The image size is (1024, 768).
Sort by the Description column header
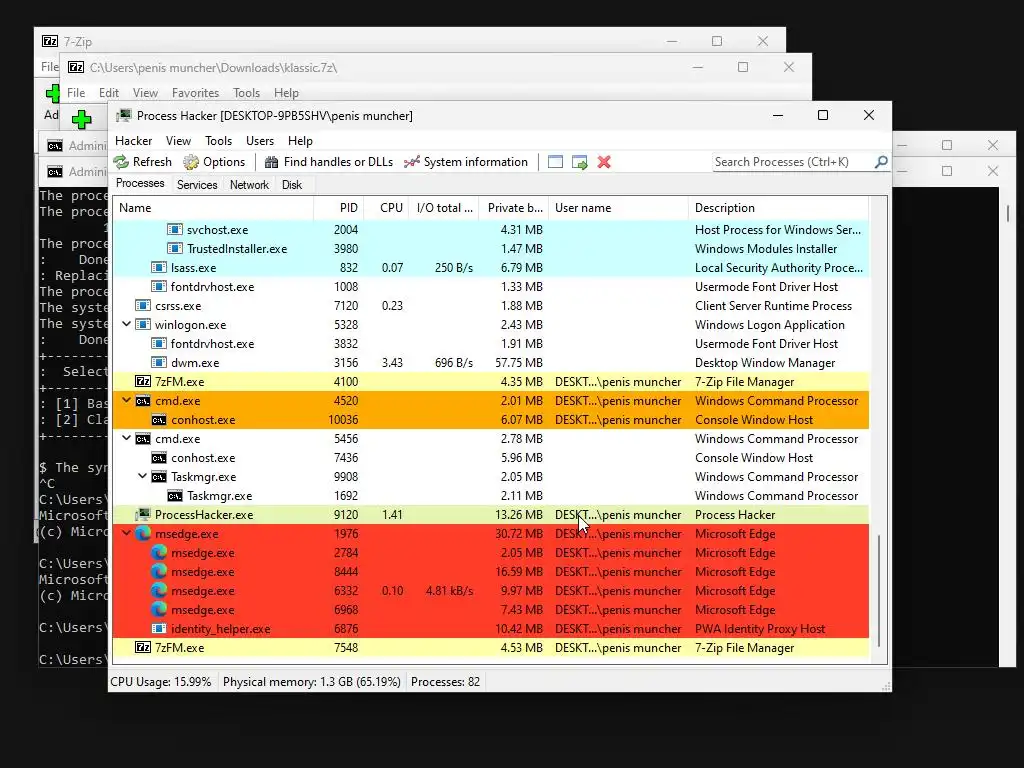click(778, 208)
